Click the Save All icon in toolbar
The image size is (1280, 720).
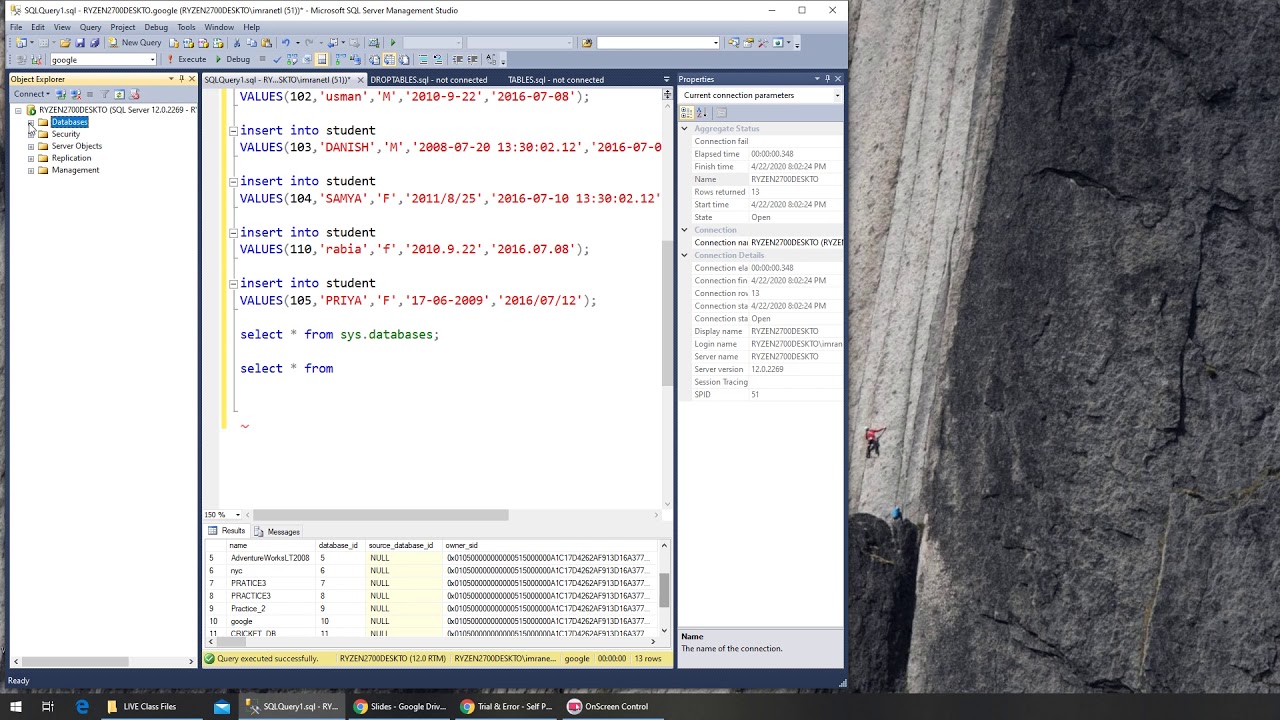95,43
